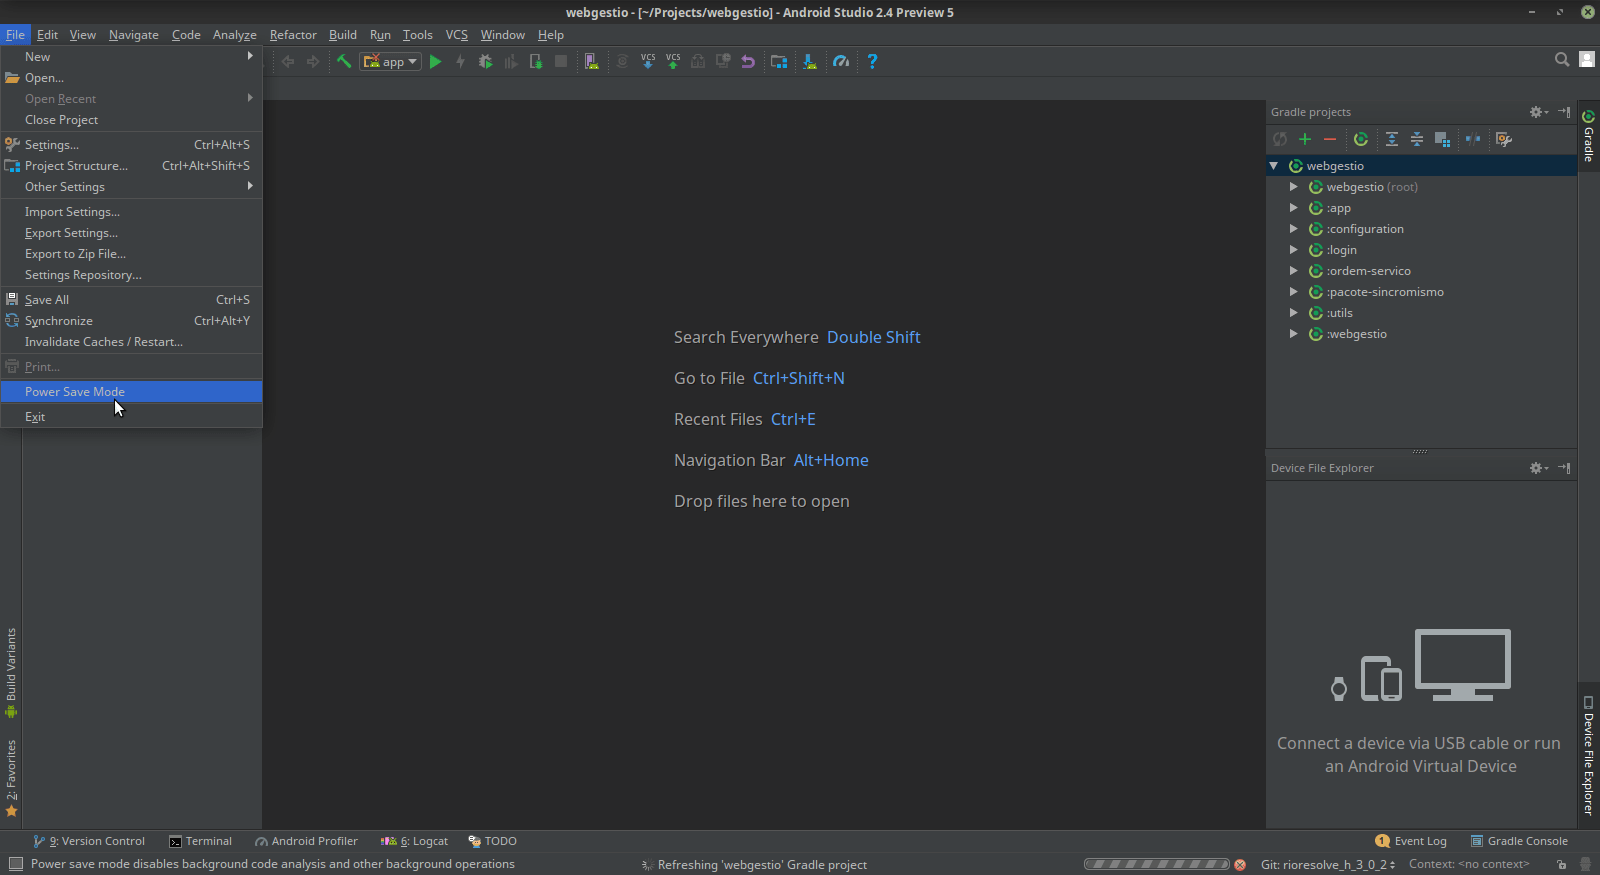Viewport: 1600px width, 875px height.
Task: Toggle Power Save Mode menu entry
Action: (131, 392)
